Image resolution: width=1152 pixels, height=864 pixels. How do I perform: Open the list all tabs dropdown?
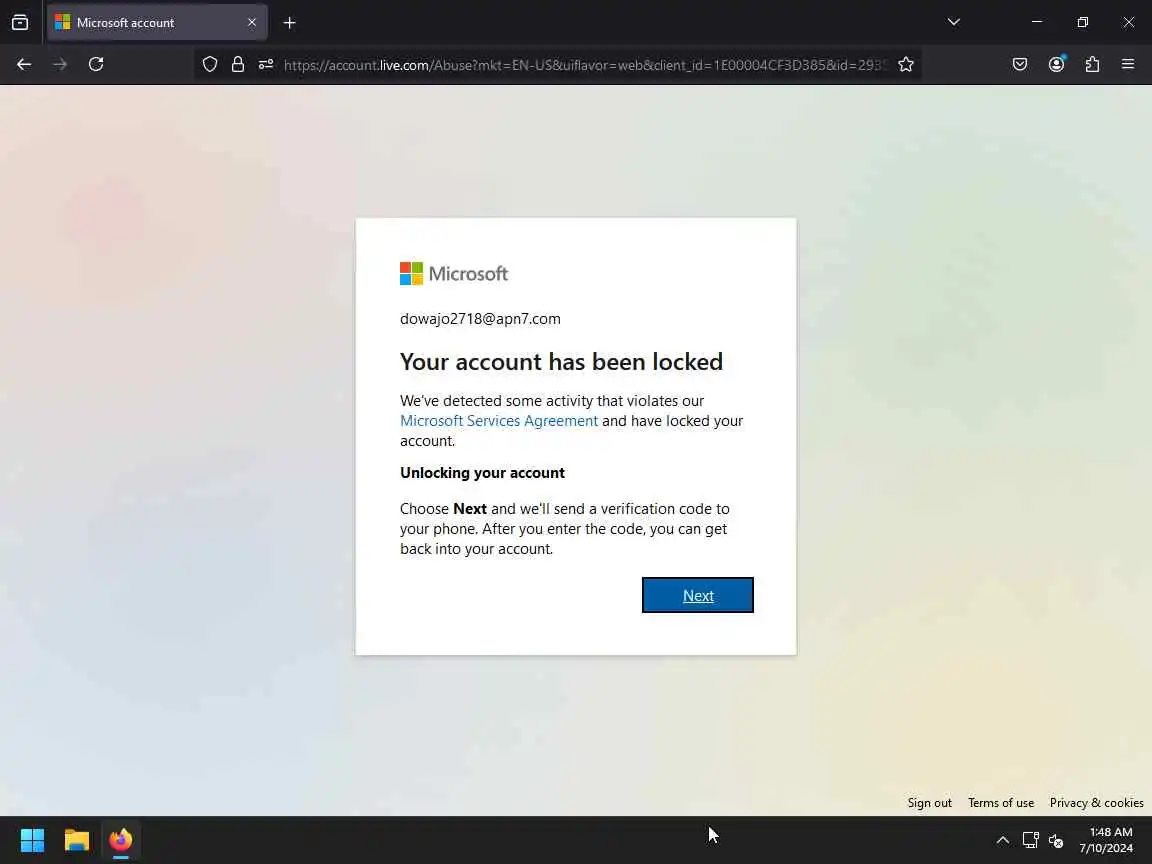pyautogui.click(x=954, y=22)
